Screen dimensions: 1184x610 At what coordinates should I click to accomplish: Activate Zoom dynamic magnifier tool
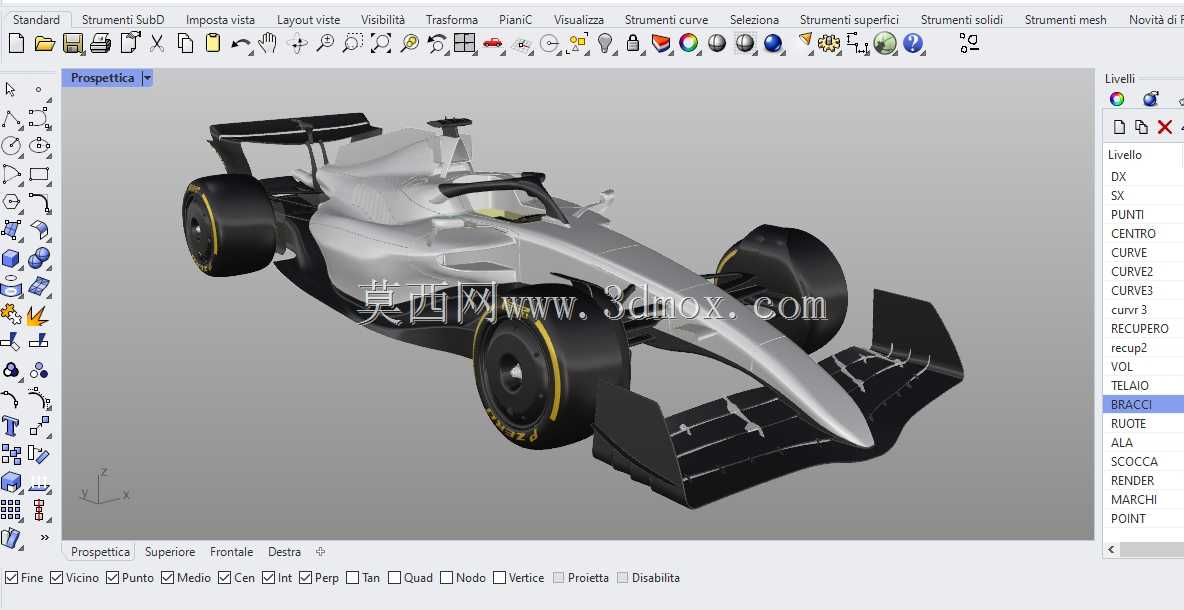pyautogui.click(x=325, y=43)
